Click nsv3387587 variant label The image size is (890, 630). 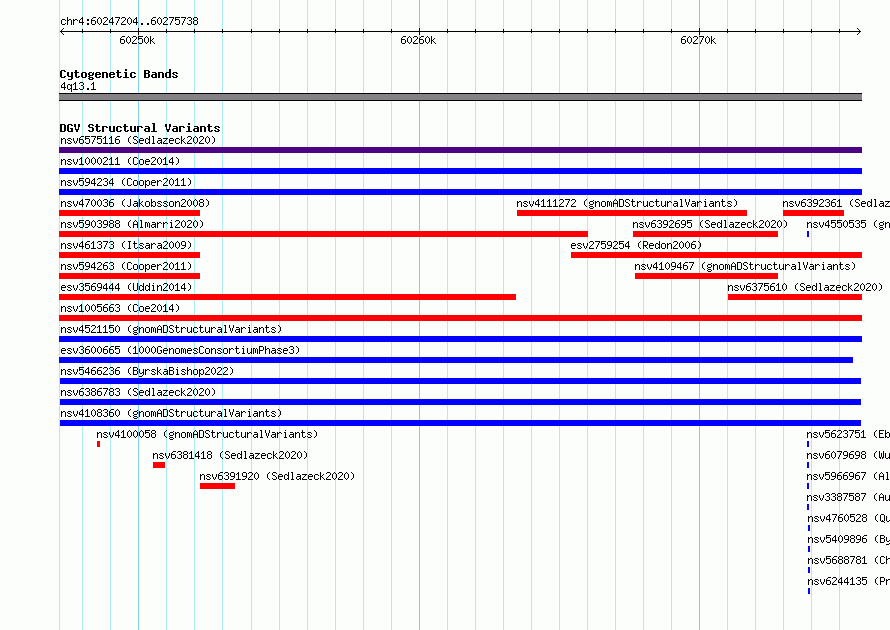pos(848,497)
